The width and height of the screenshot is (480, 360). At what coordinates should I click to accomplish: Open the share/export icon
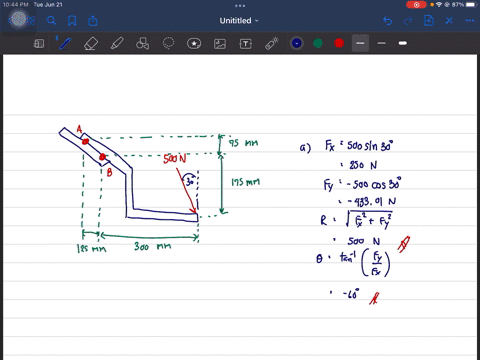[x=93, y=21]
